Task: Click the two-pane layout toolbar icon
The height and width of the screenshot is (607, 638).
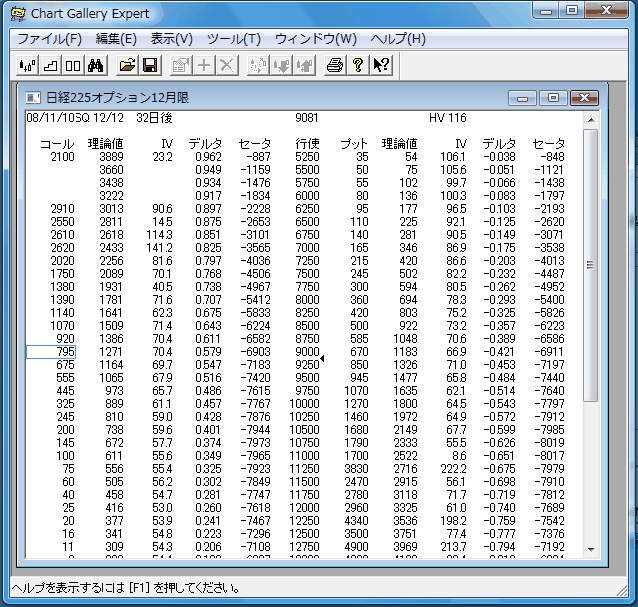Action: coord(73,65)
